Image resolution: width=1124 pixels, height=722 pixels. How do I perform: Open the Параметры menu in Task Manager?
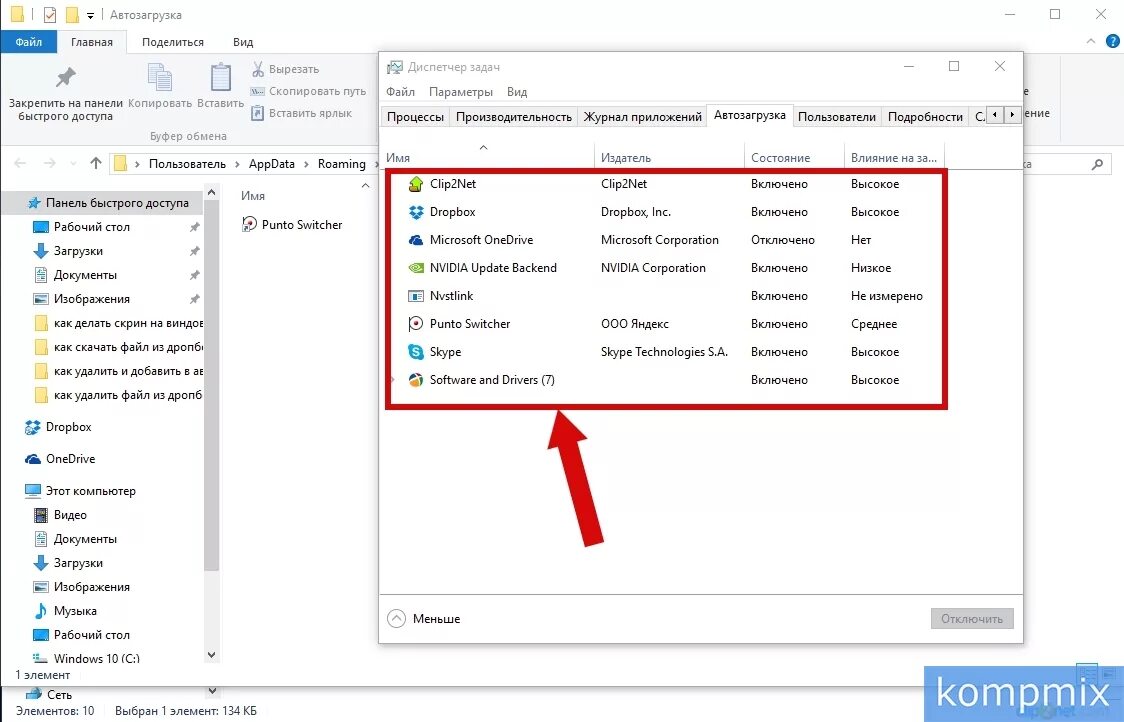click(x=461, y=91)
